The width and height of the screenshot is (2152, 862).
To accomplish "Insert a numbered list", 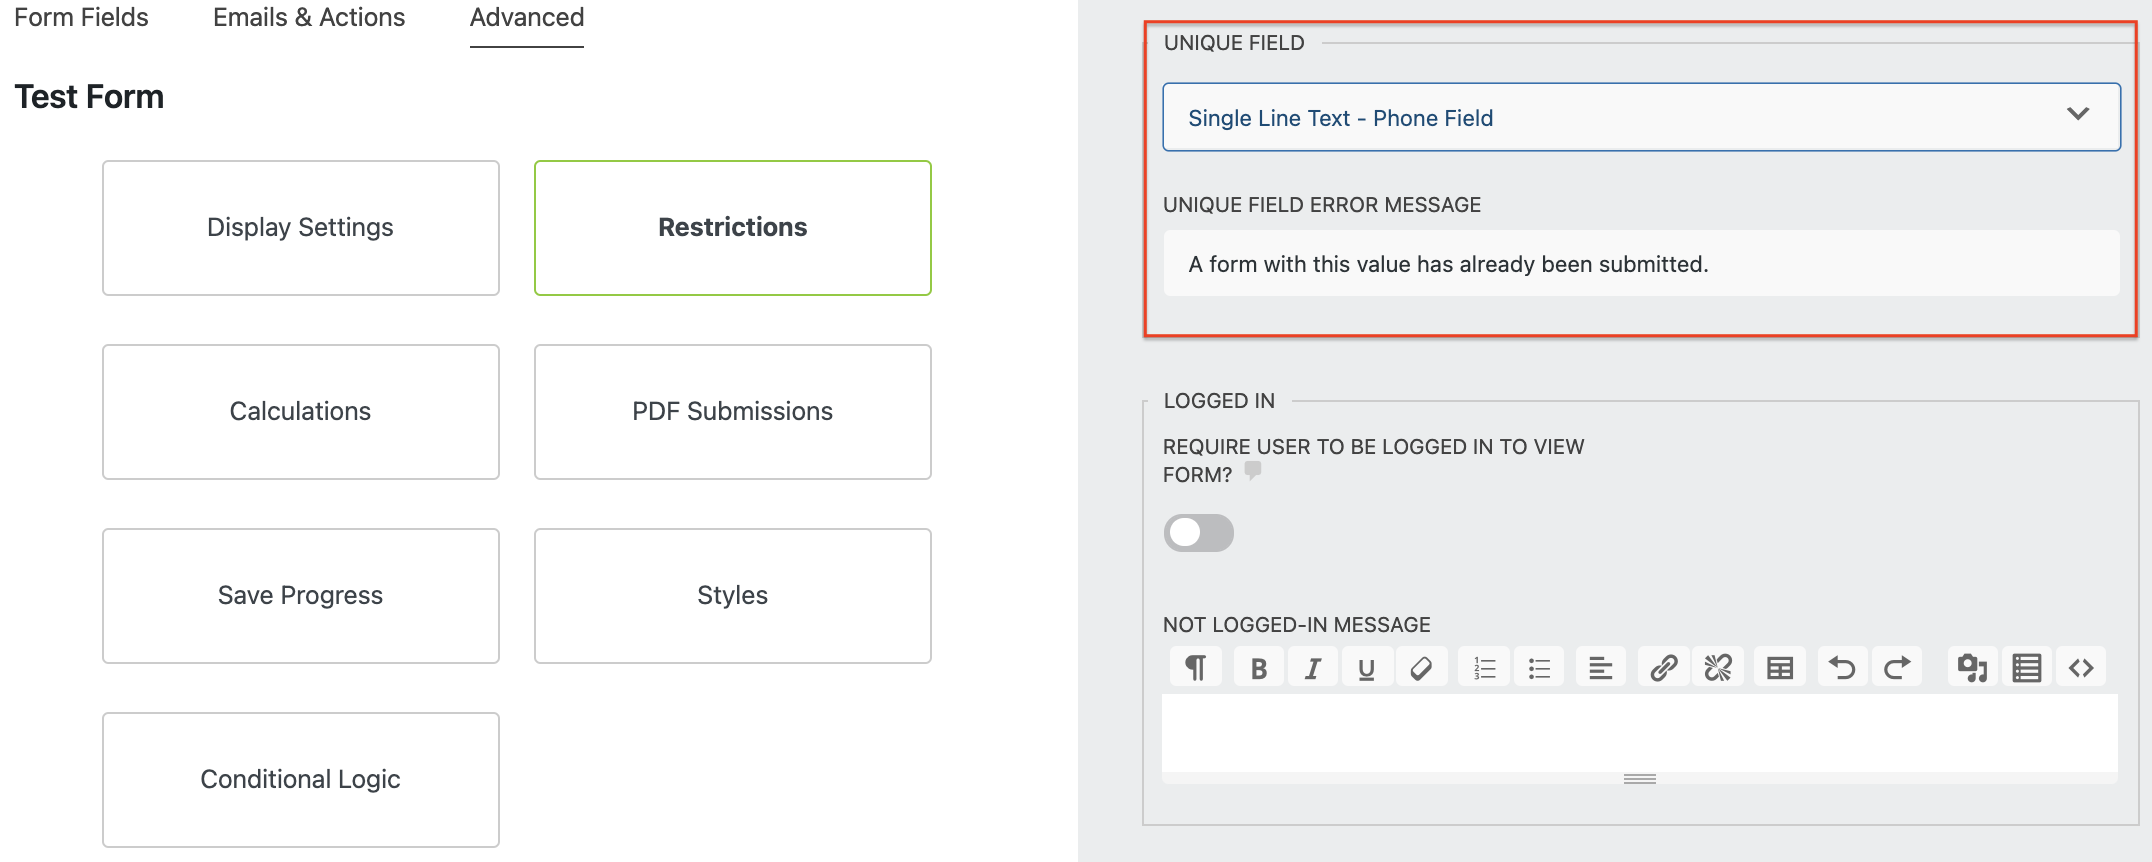I will click(1485, 667).
